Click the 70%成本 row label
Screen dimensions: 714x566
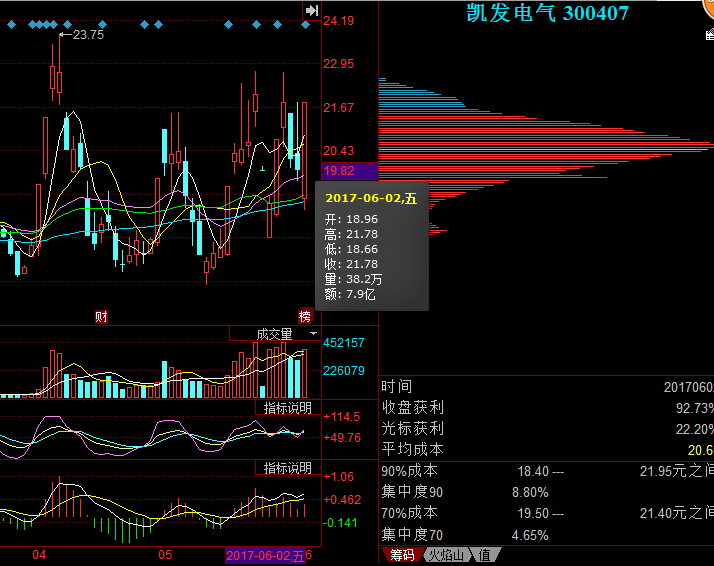409,513
